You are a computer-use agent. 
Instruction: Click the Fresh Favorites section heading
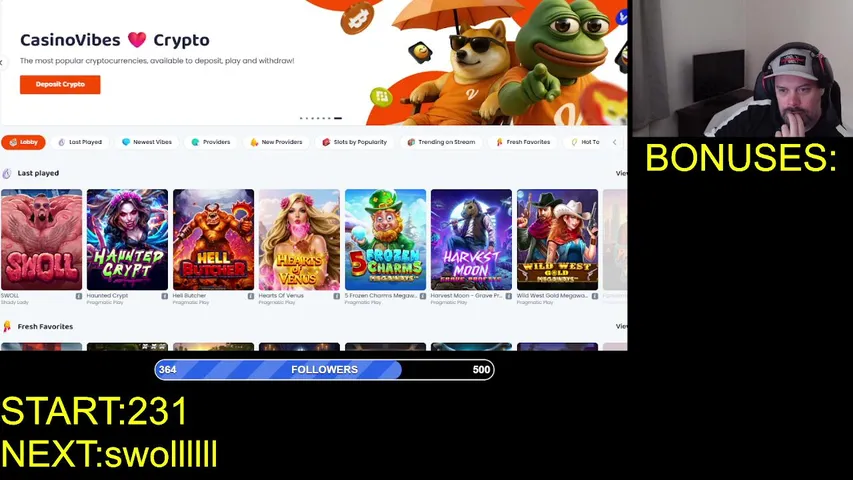tap(45, 327)
